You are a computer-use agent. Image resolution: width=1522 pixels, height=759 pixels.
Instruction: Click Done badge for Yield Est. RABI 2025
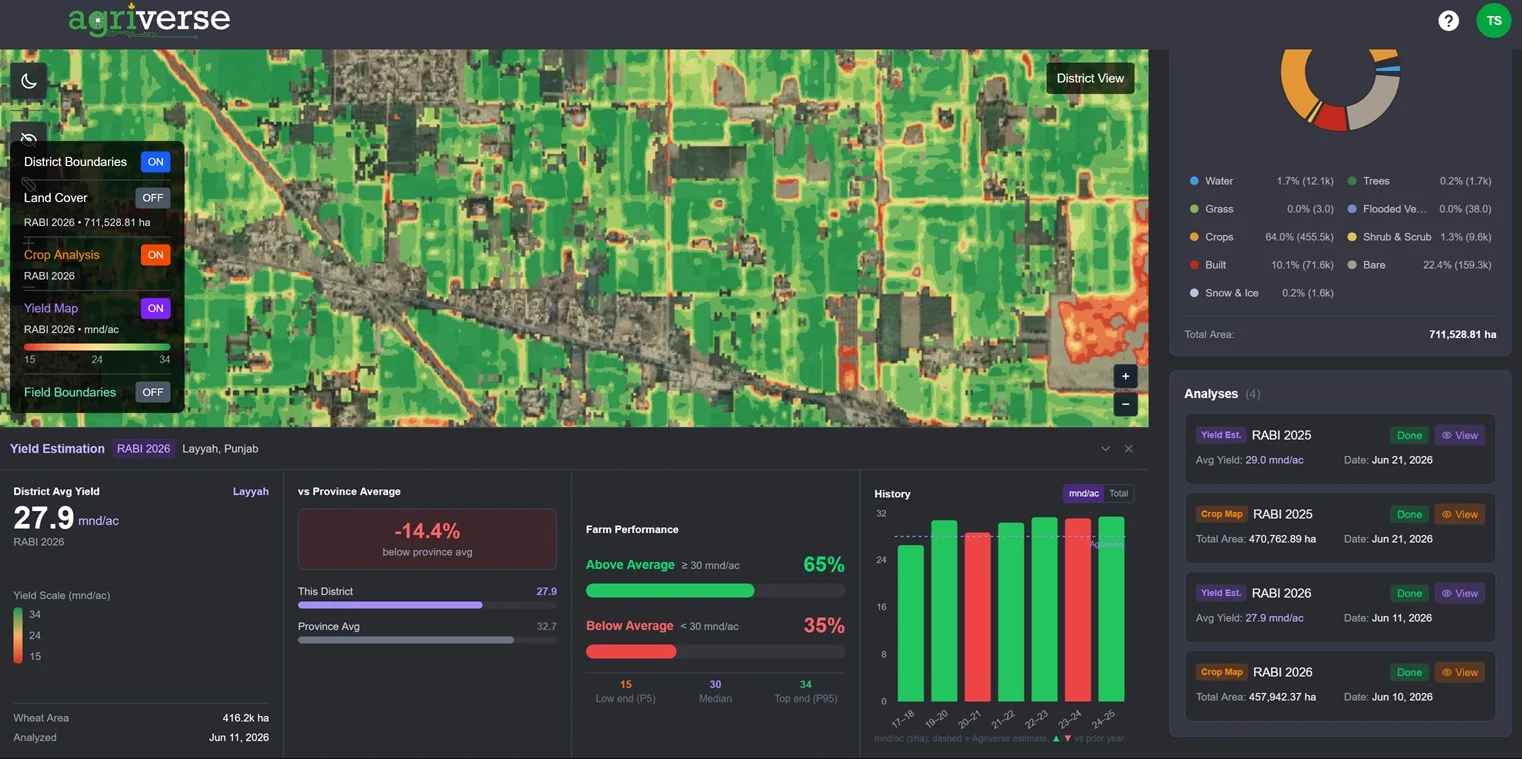point(1409,435)
